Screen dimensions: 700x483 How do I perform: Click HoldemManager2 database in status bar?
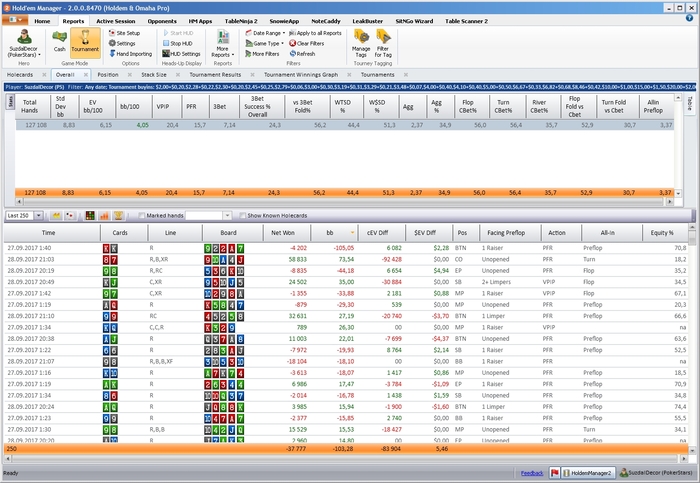click(588, 473)
